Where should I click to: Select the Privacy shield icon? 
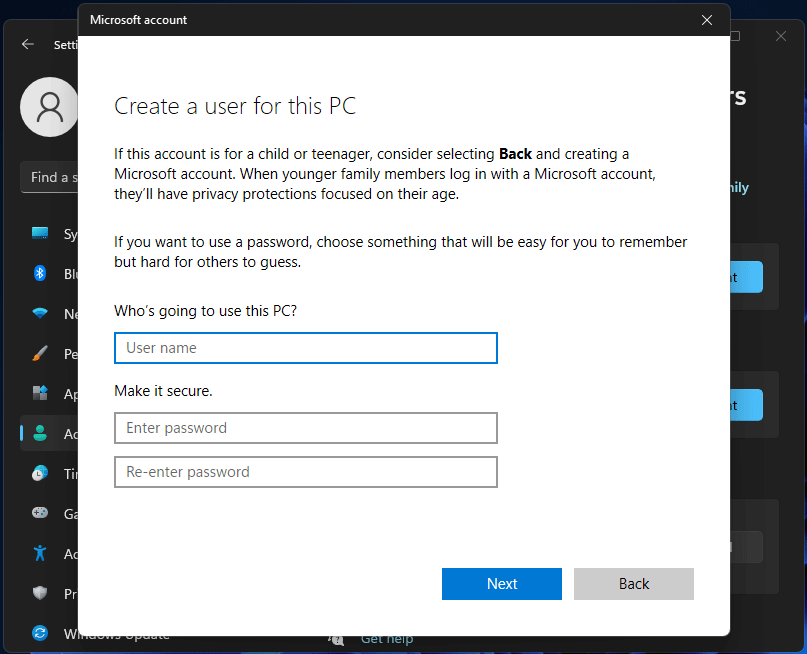[x=40, y=593]
